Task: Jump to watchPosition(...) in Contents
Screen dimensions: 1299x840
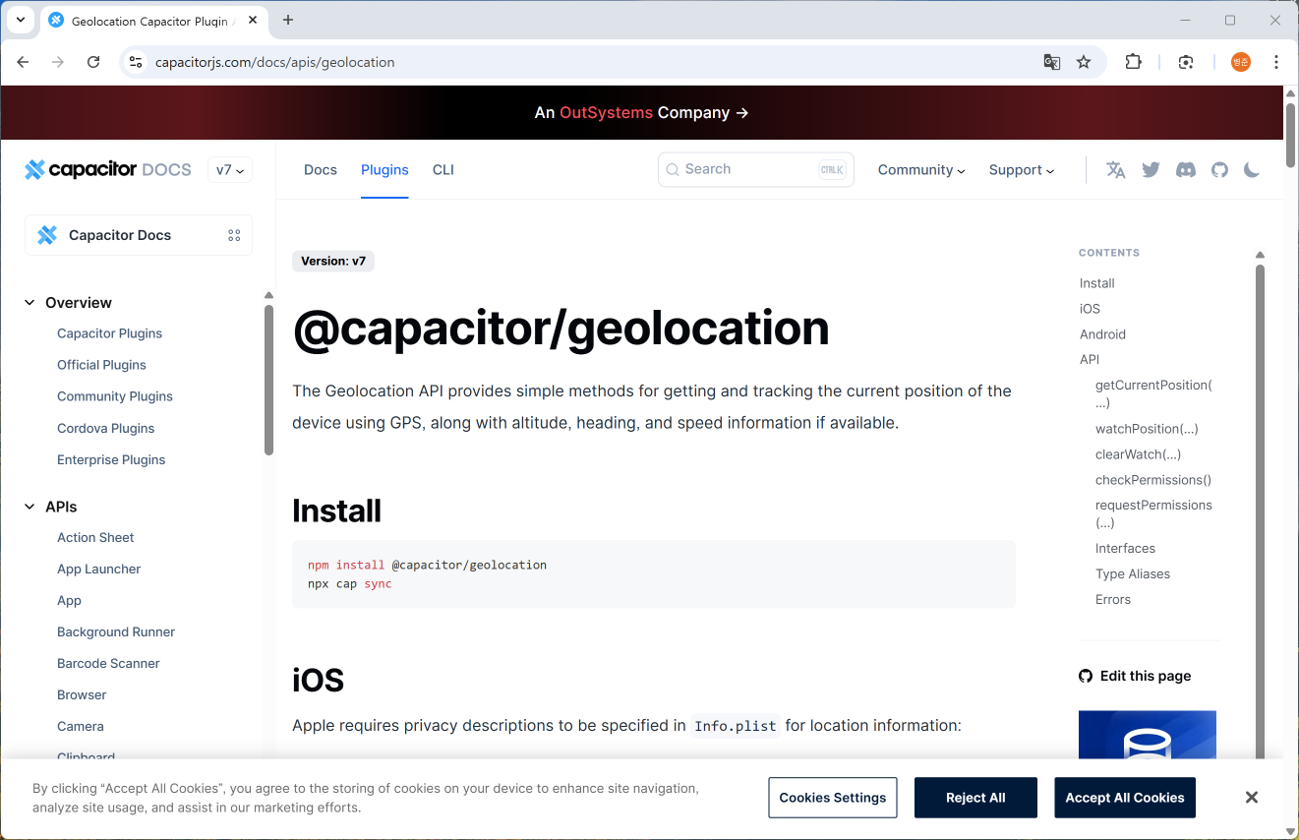Action: [1147, 429]
